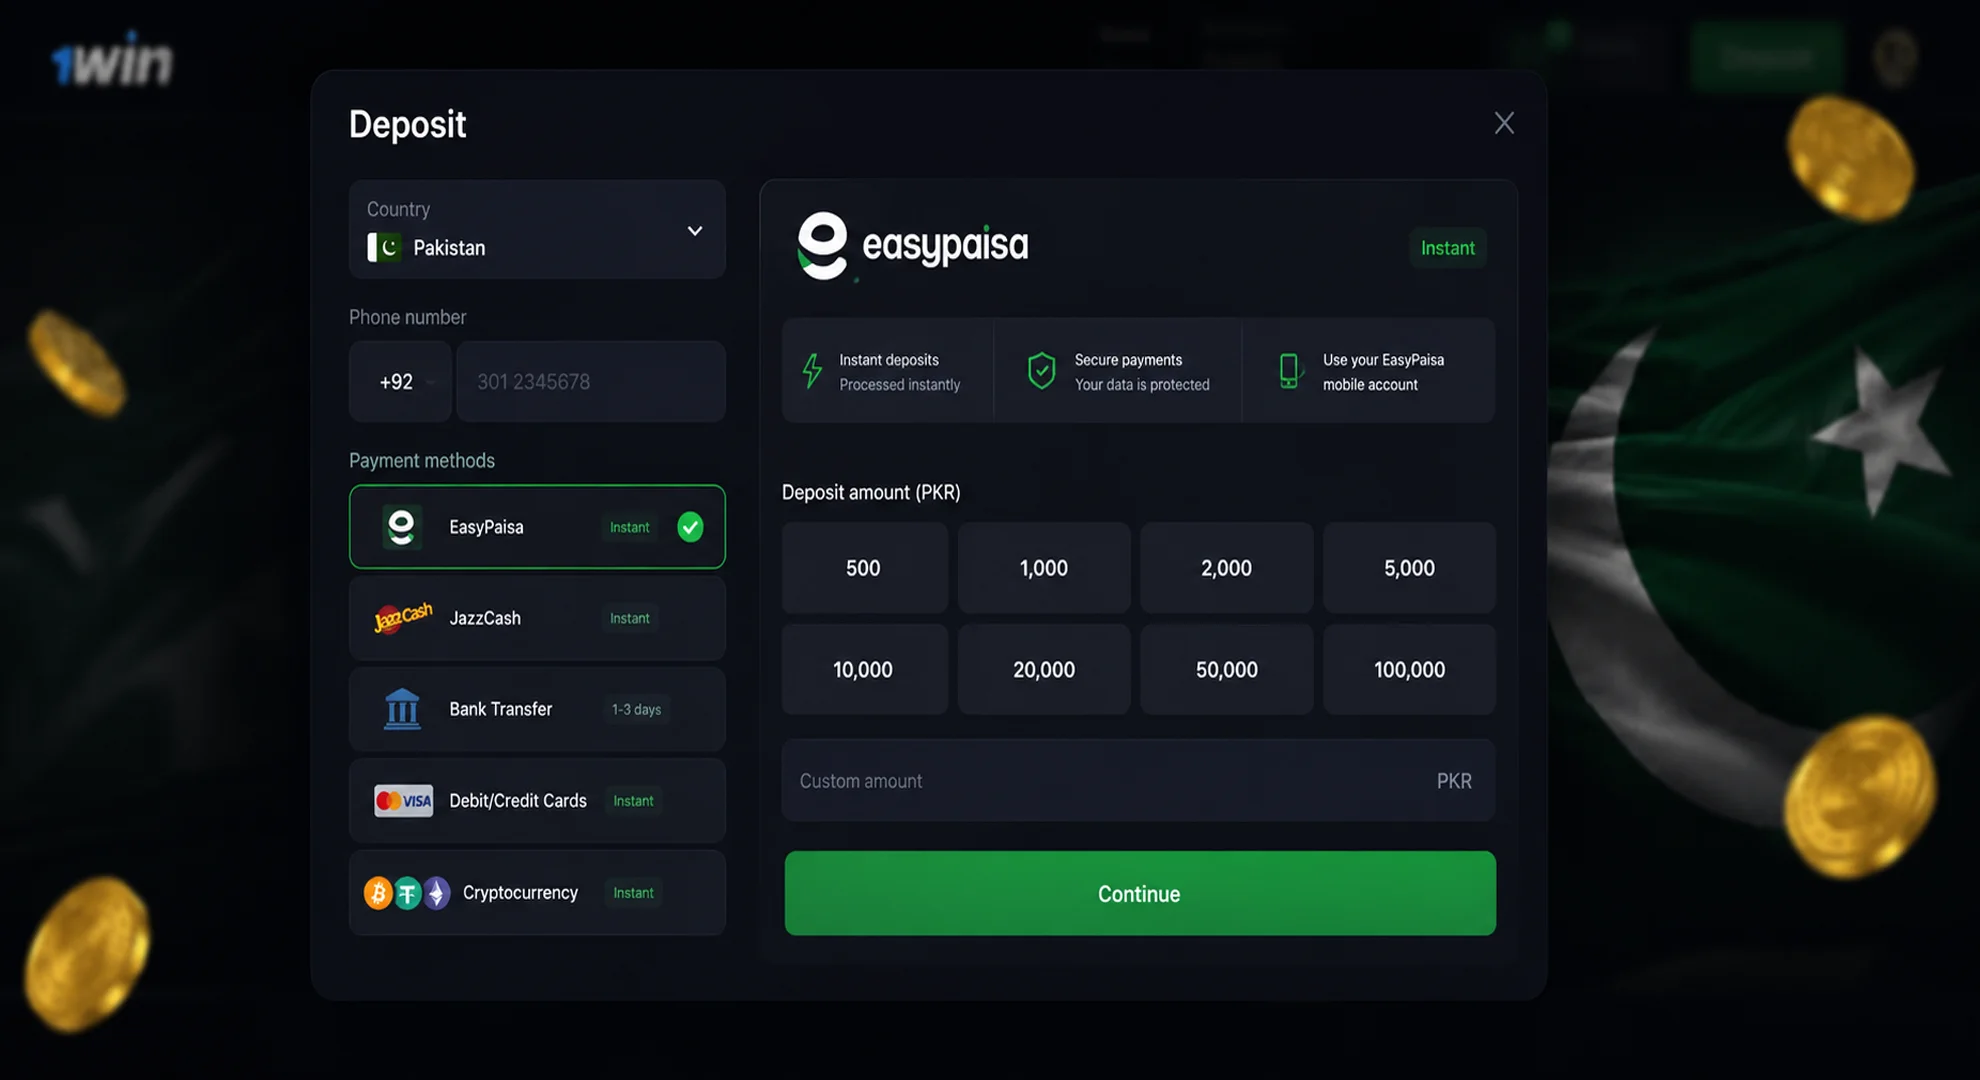Click the EasyPaisa logo icon in list
Screen dimensions: 1980x1080
(401, 527)
